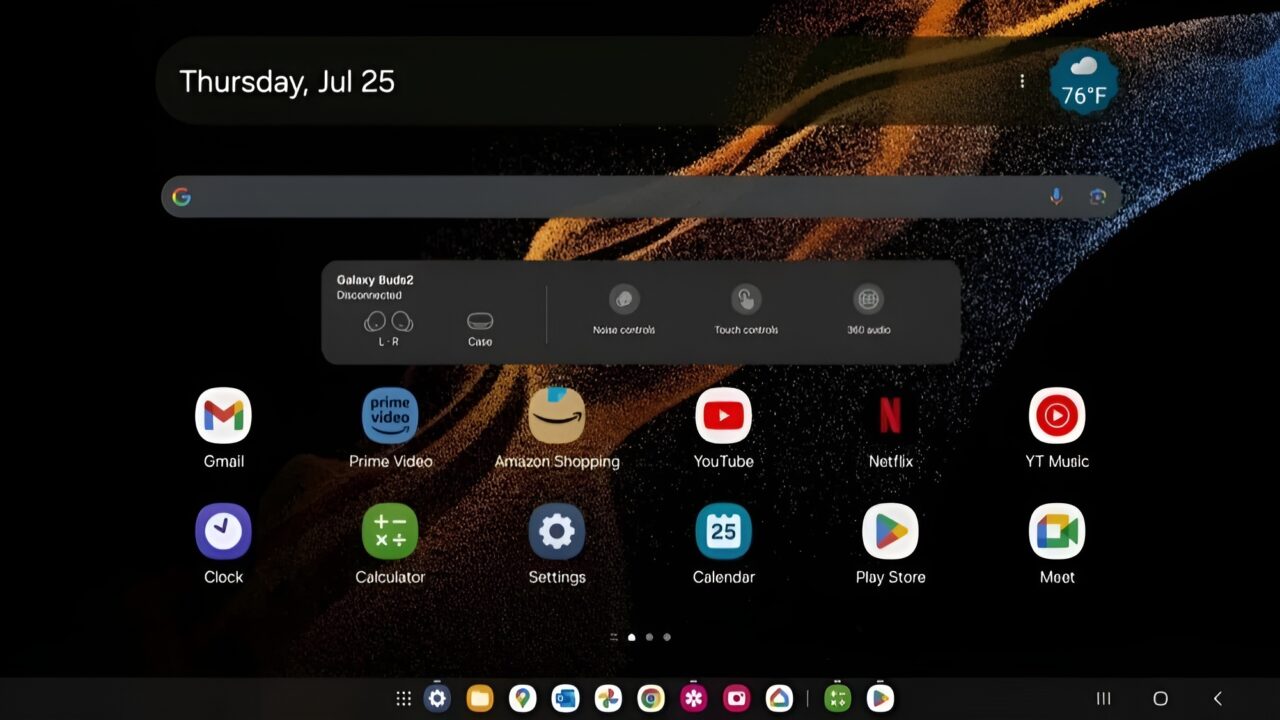Open Google Photos pinwheel in taskbar
The height and width of the screenshot is (720, 1280).
tap(608, 698)
